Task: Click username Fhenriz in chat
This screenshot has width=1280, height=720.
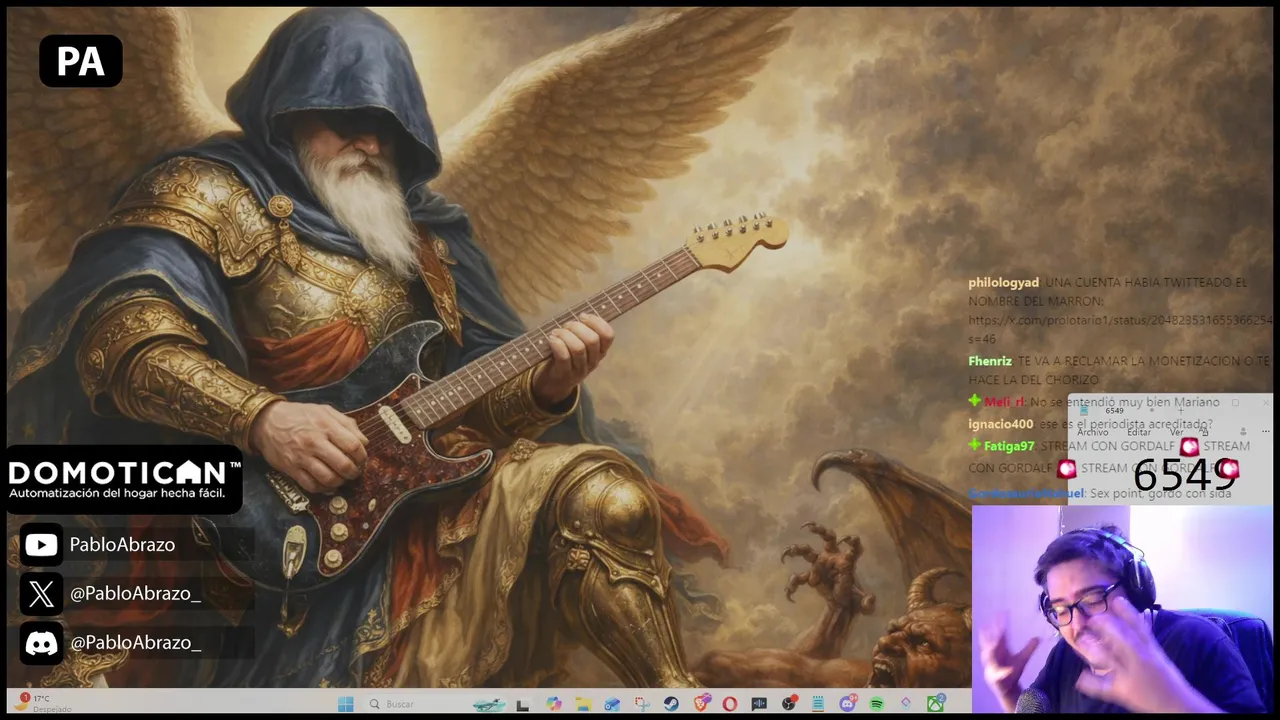Action: (990, 361)
